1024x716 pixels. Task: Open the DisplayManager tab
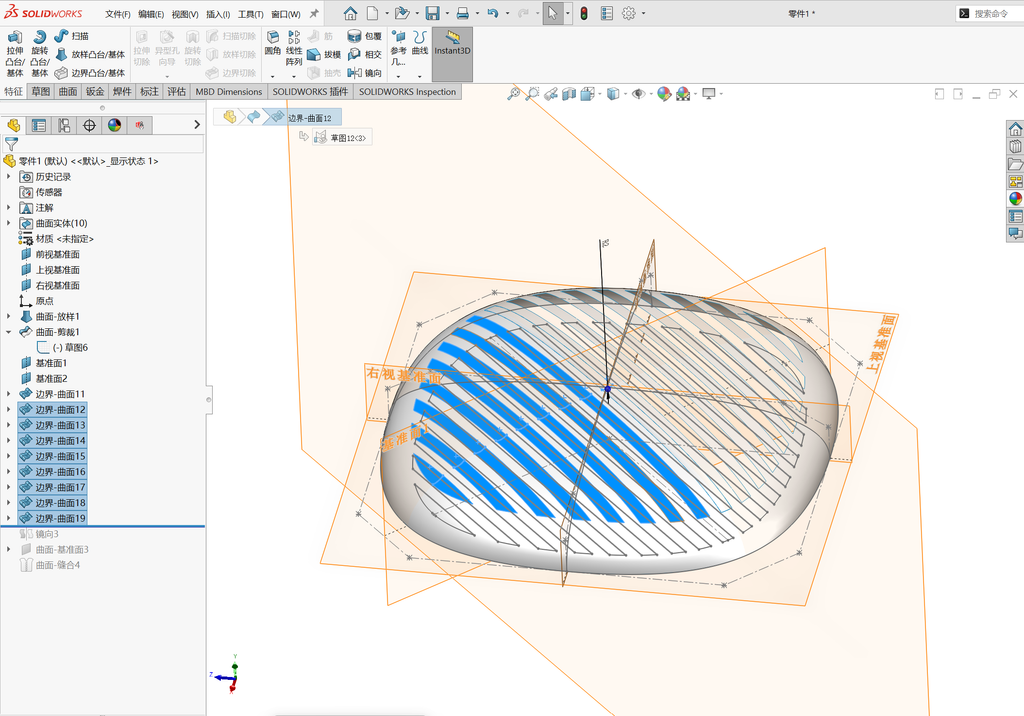(x=115, y=125)
